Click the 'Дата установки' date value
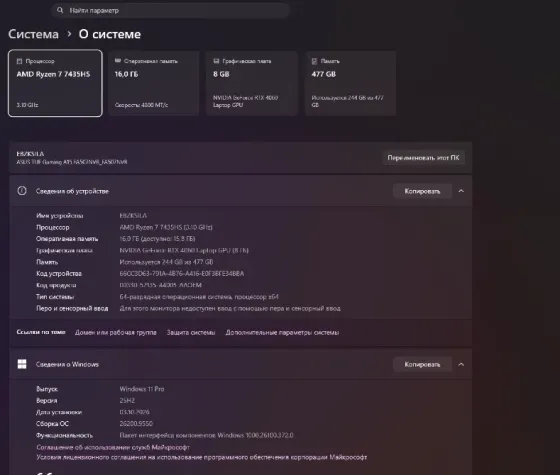This screenshot has width=560, height=475. pos(135,412)
